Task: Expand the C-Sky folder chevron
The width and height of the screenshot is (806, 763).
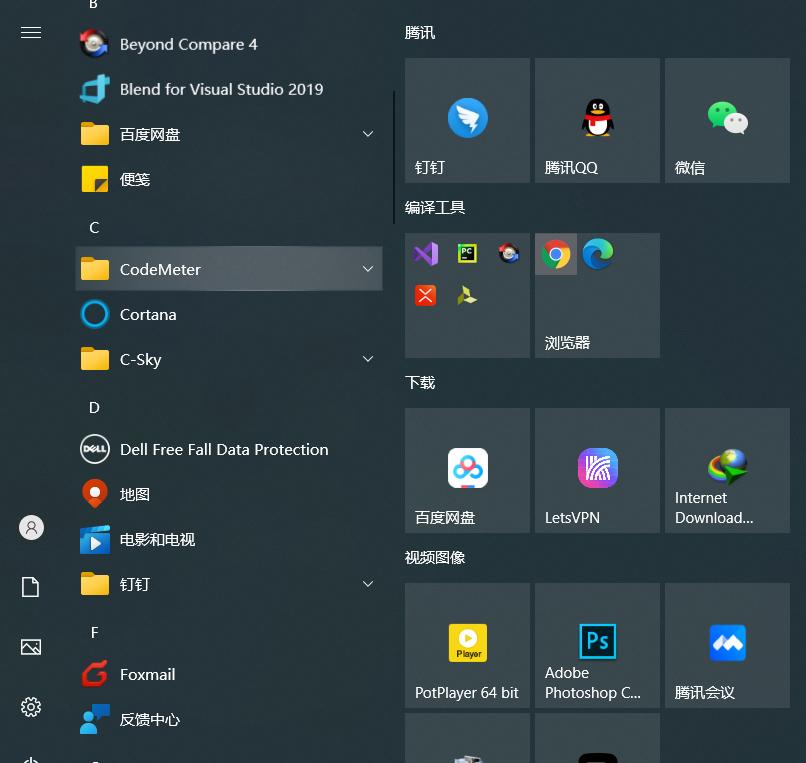Action: [x=367, y=359]
